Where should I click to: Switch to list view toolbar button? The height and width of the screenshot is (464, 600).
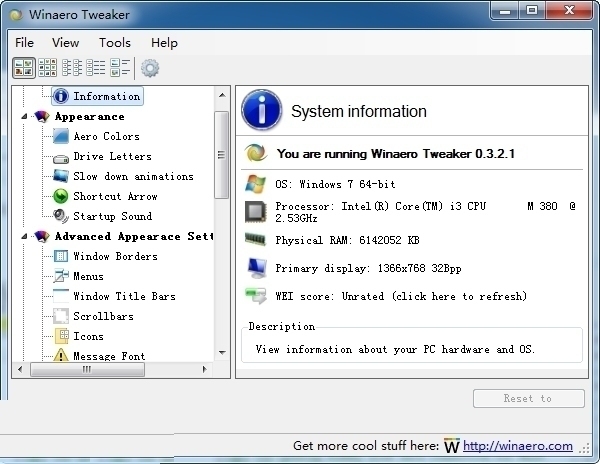point(72,68)
